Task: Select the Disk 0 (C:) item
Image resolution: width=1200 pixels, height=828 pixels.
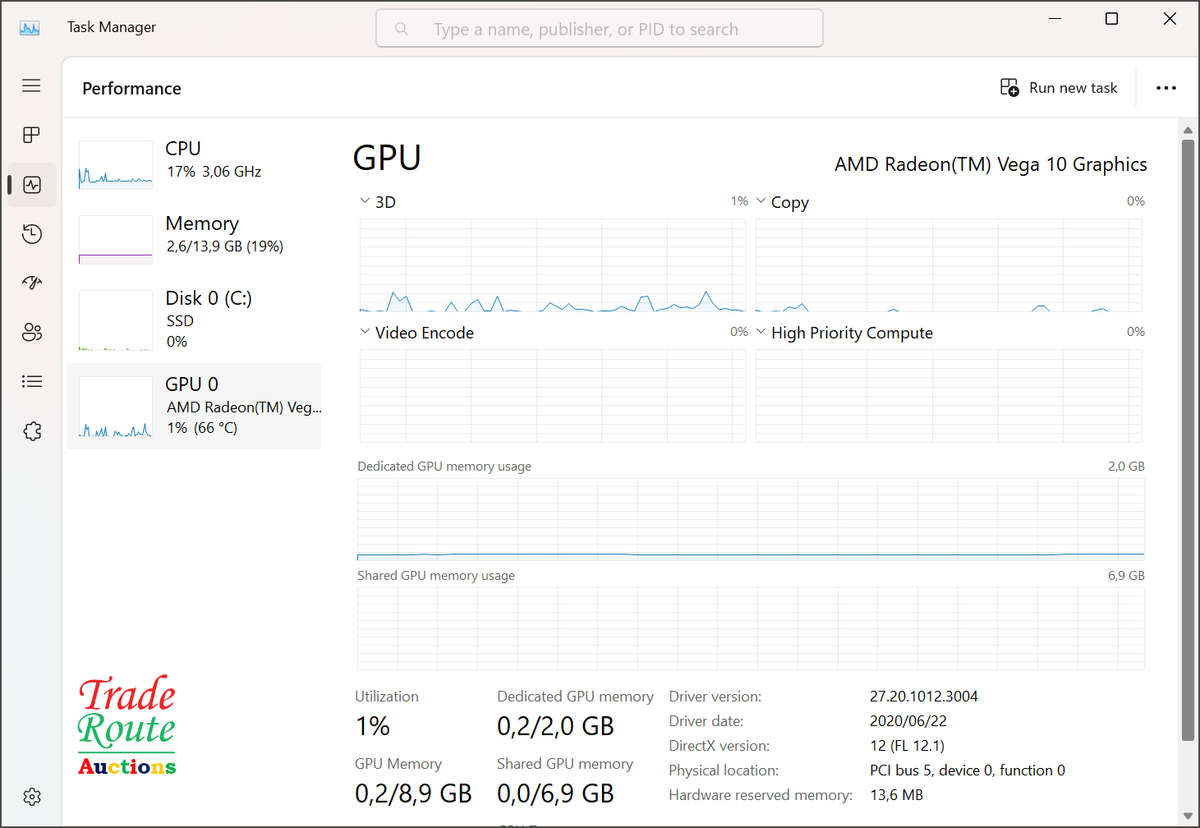Action: 194,319
